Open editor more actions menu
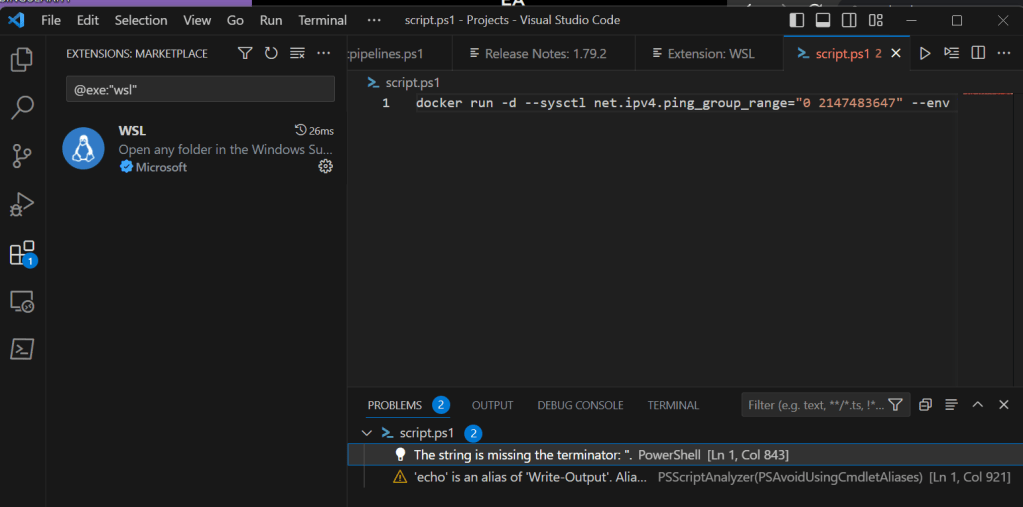Screen dimensions: 1023x507 coord(1004,54)
